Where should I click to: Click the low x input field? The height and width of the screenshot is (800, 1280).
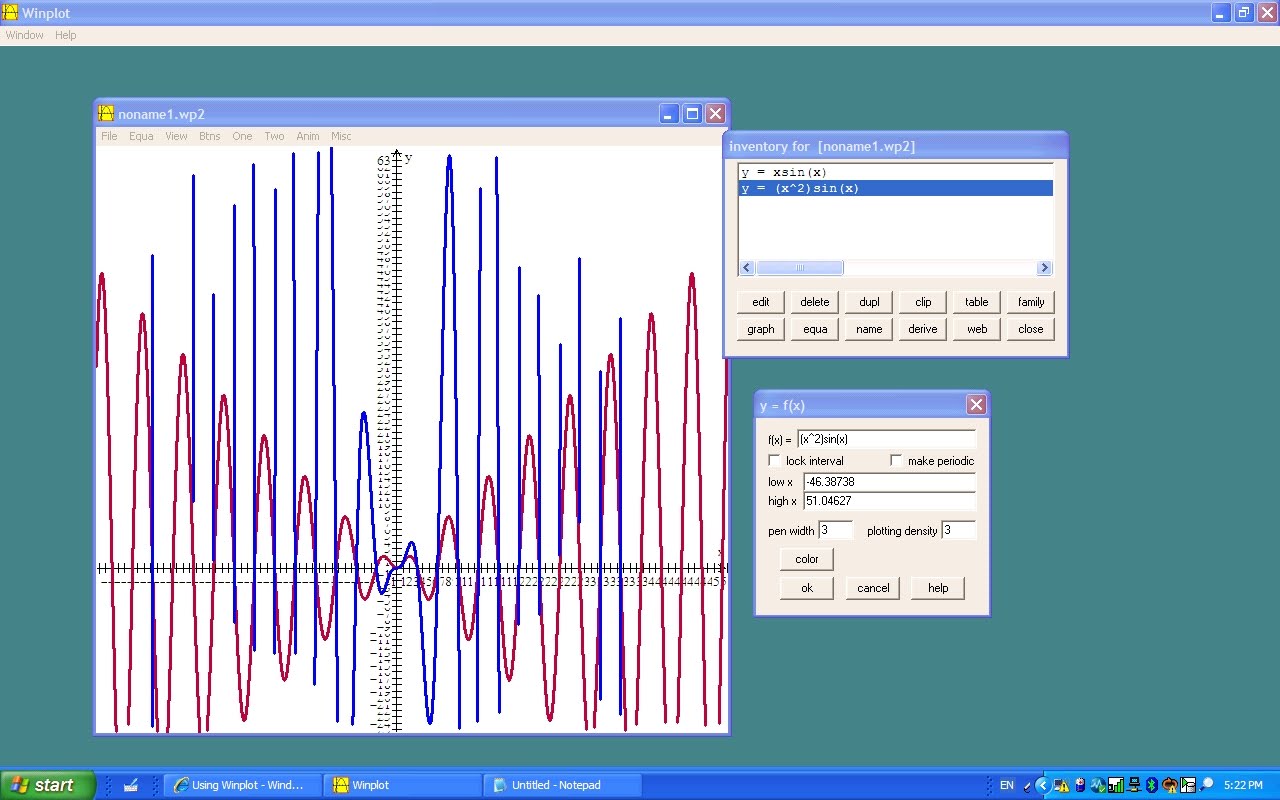(x=888, y=481)
